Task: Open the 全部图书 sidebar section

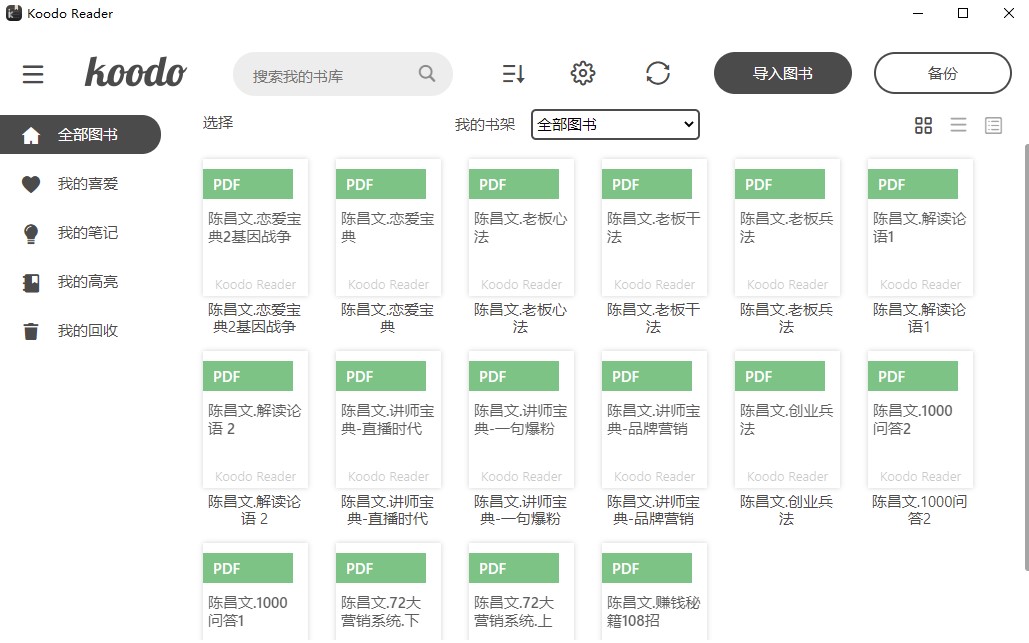Action: [x=80, y=135]
